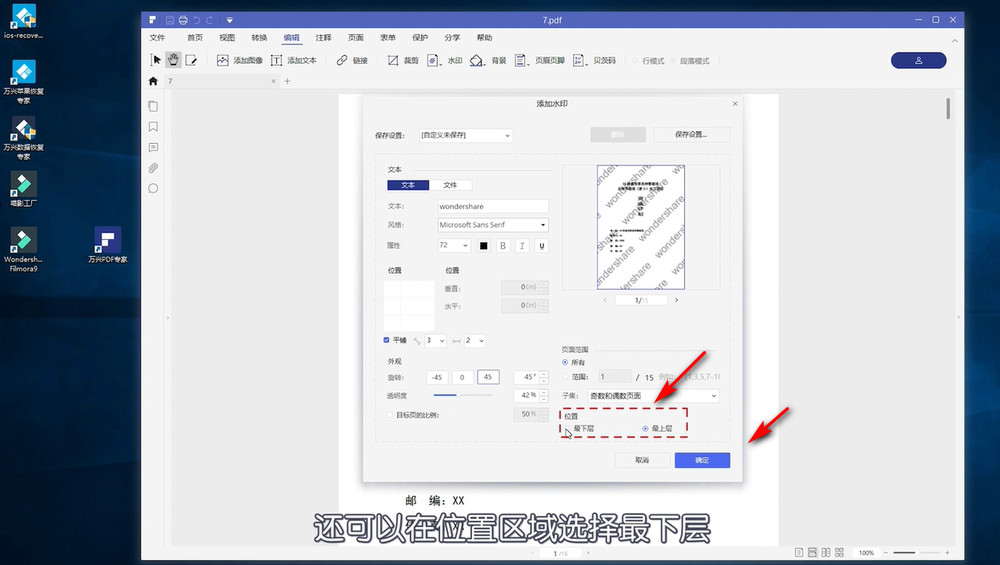Viewport: 1000px width, 565px height.
Task: Open the 保存设置 preset dropdown
Action: tap(466, 135)
